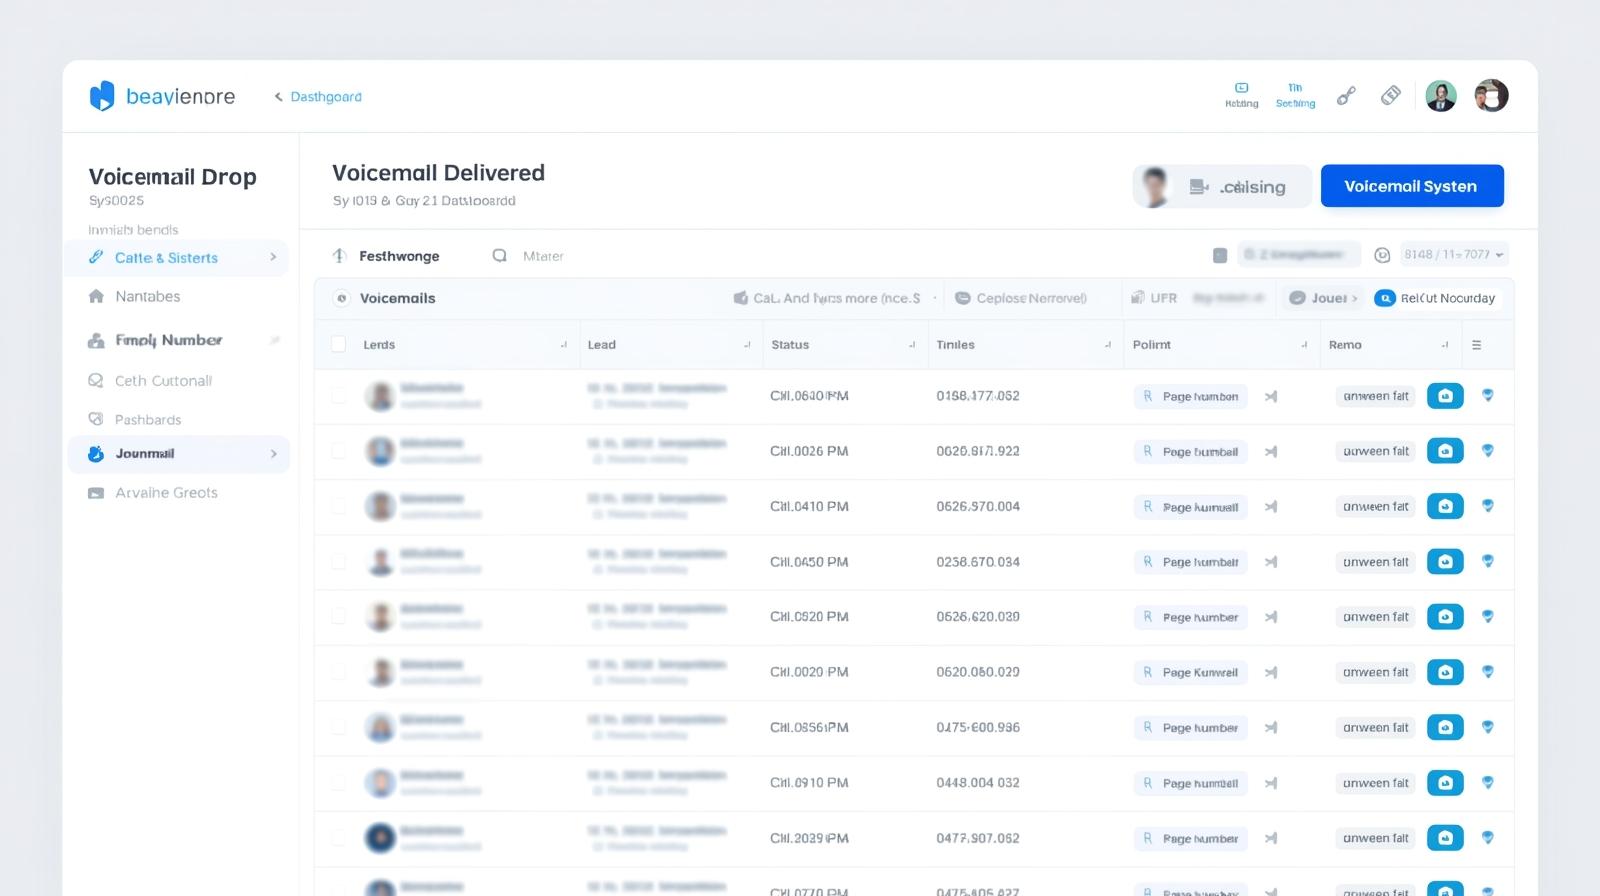Sort by the Lead column arrow
This screenshot has width=1600, height=896.
pos(747,345)
